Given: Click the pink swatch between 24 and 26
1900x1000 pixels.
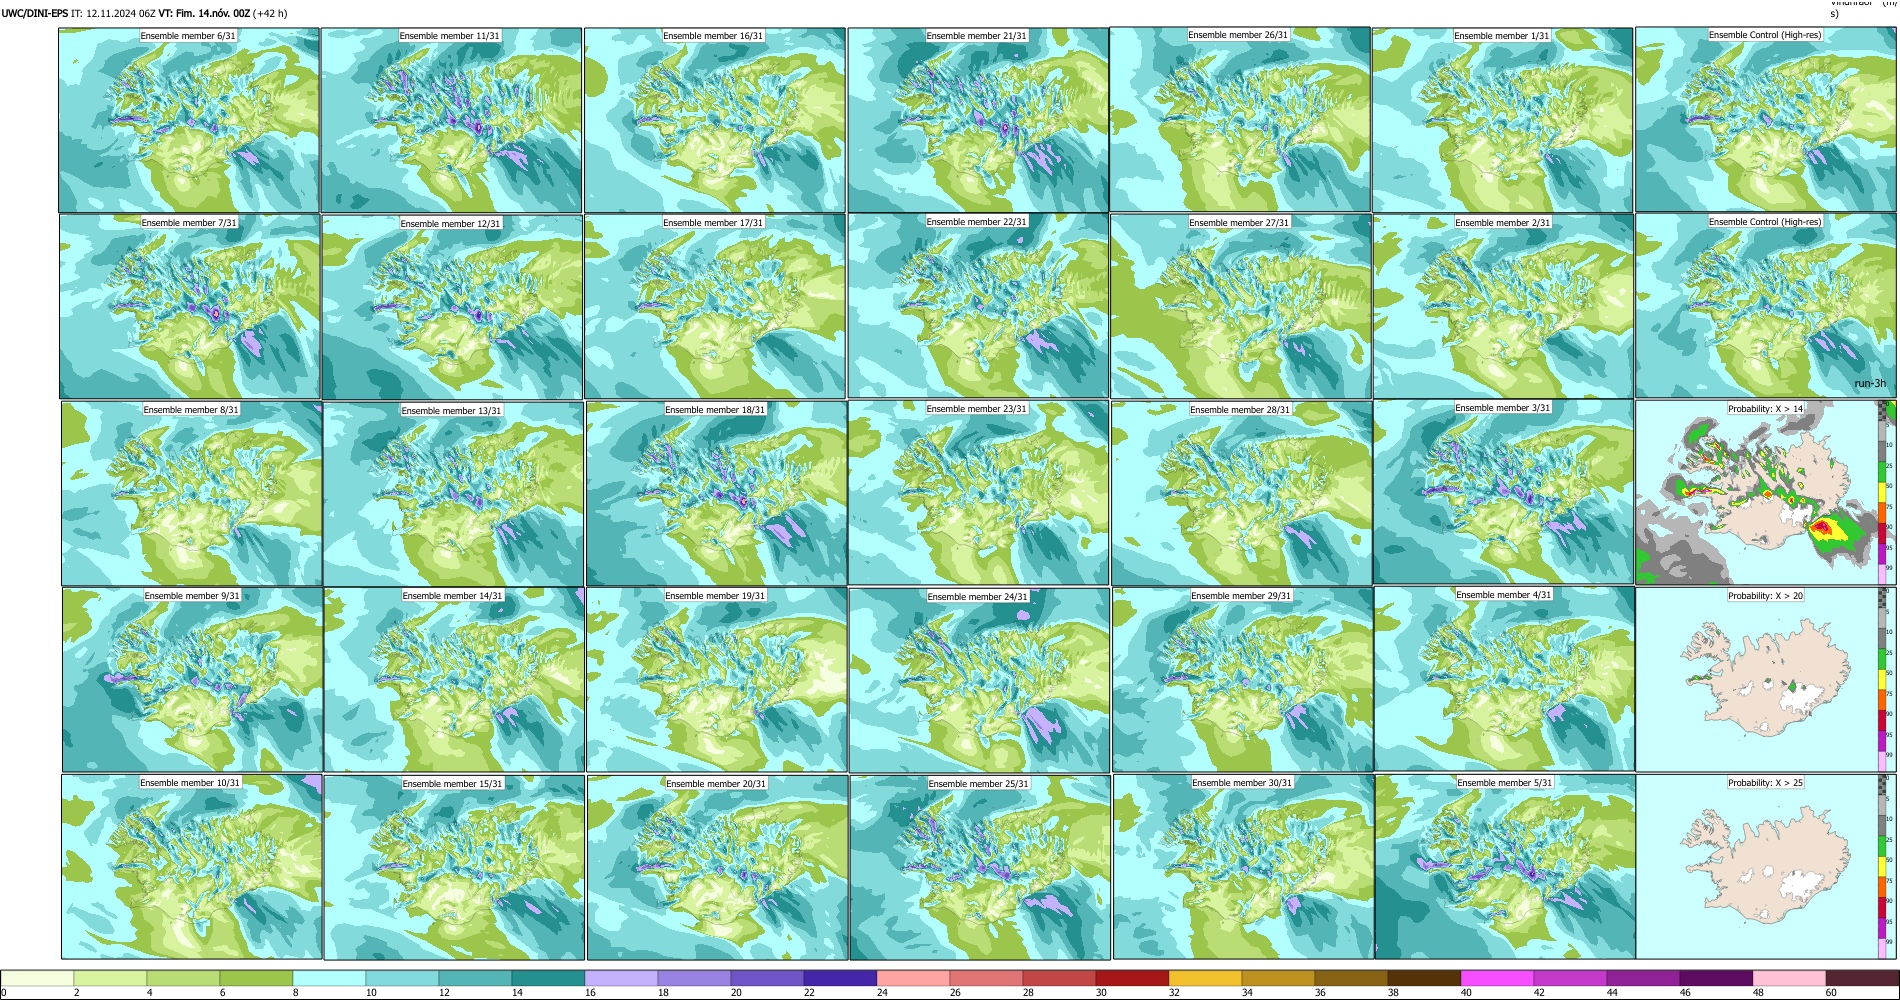Looking at the screenshot, I should [x=913, y=978].
